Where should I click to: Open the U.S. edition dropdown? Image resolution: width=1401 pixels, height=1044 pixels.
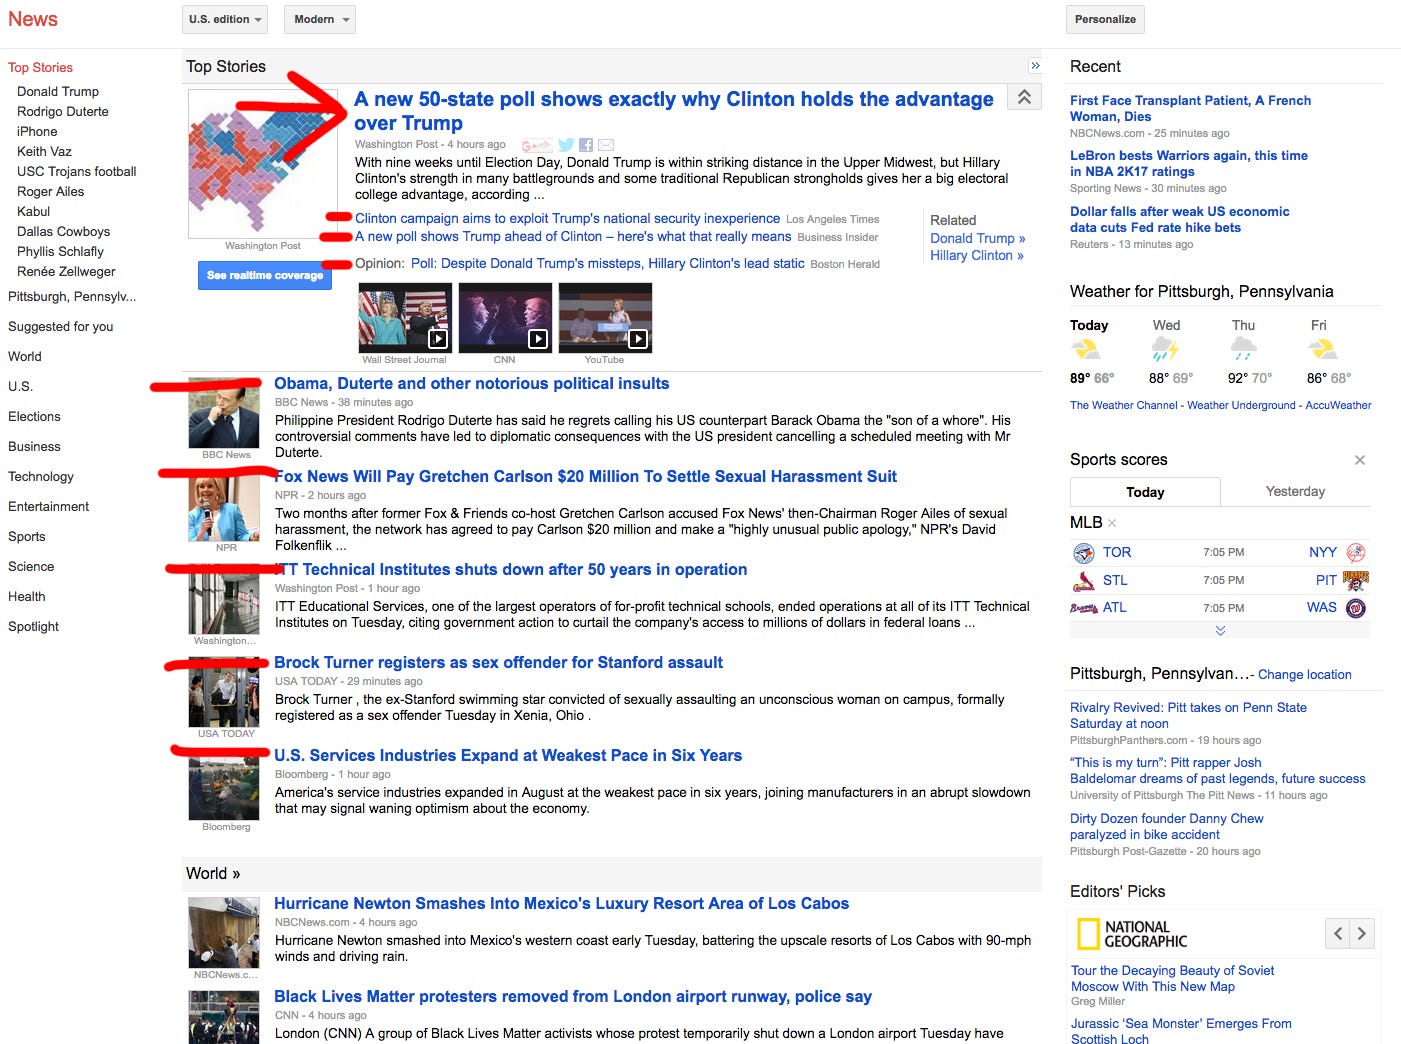(226, 19)
